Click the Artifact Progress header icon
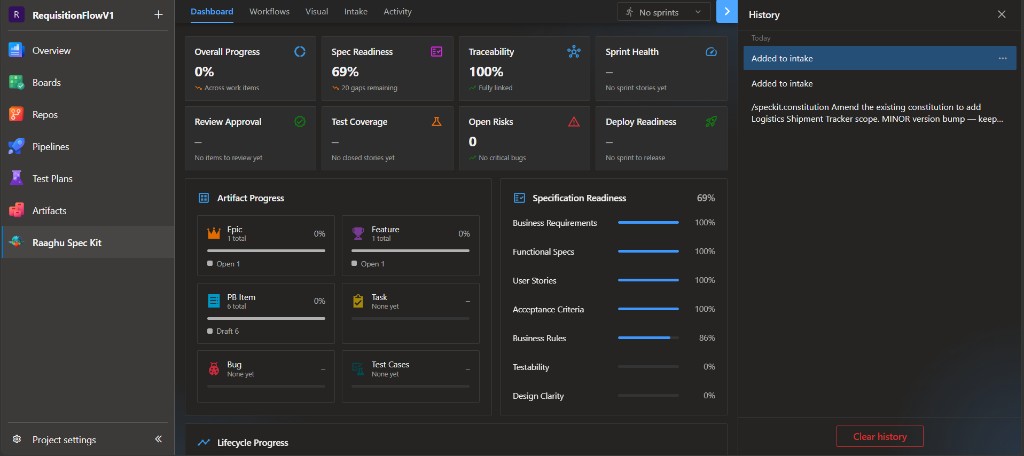Screen dimensions: 1024x456 [x=204, y=198]
